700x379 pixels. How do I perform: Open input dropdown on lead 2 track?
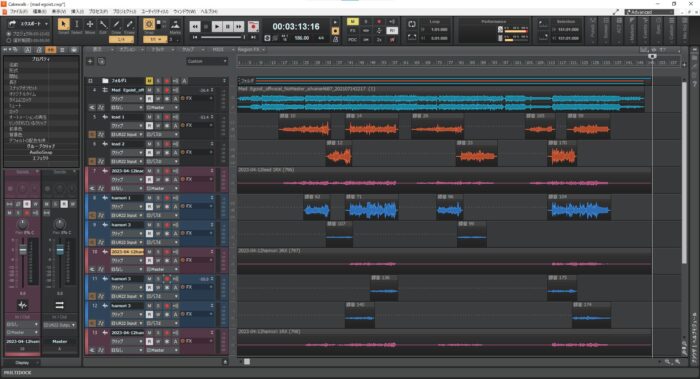coord(127,161)
